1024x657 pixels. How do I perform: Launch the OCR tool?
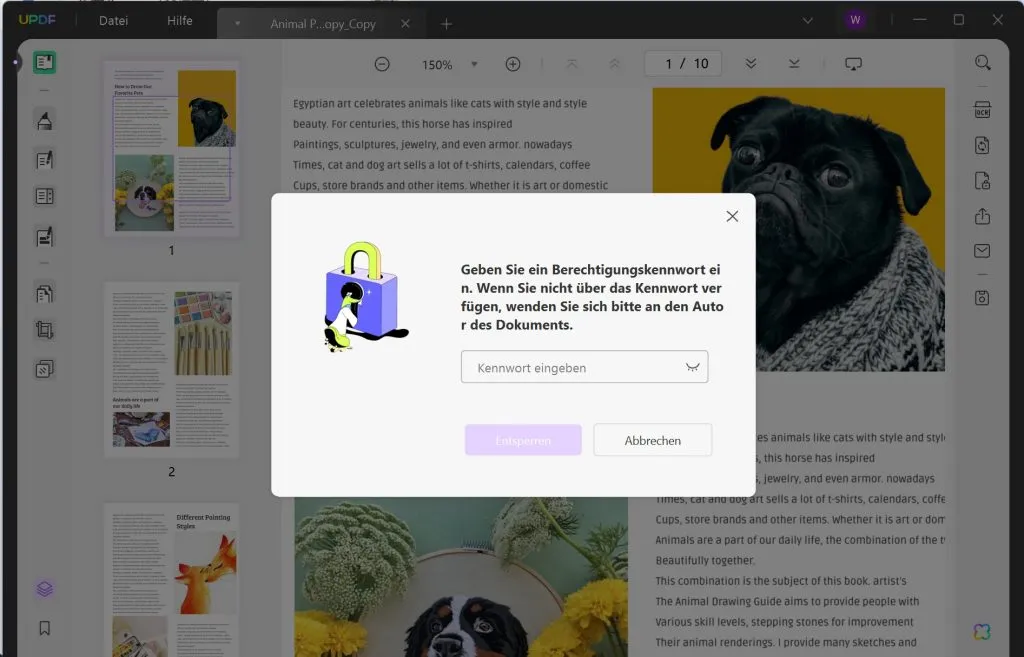[x=981, y=110]
